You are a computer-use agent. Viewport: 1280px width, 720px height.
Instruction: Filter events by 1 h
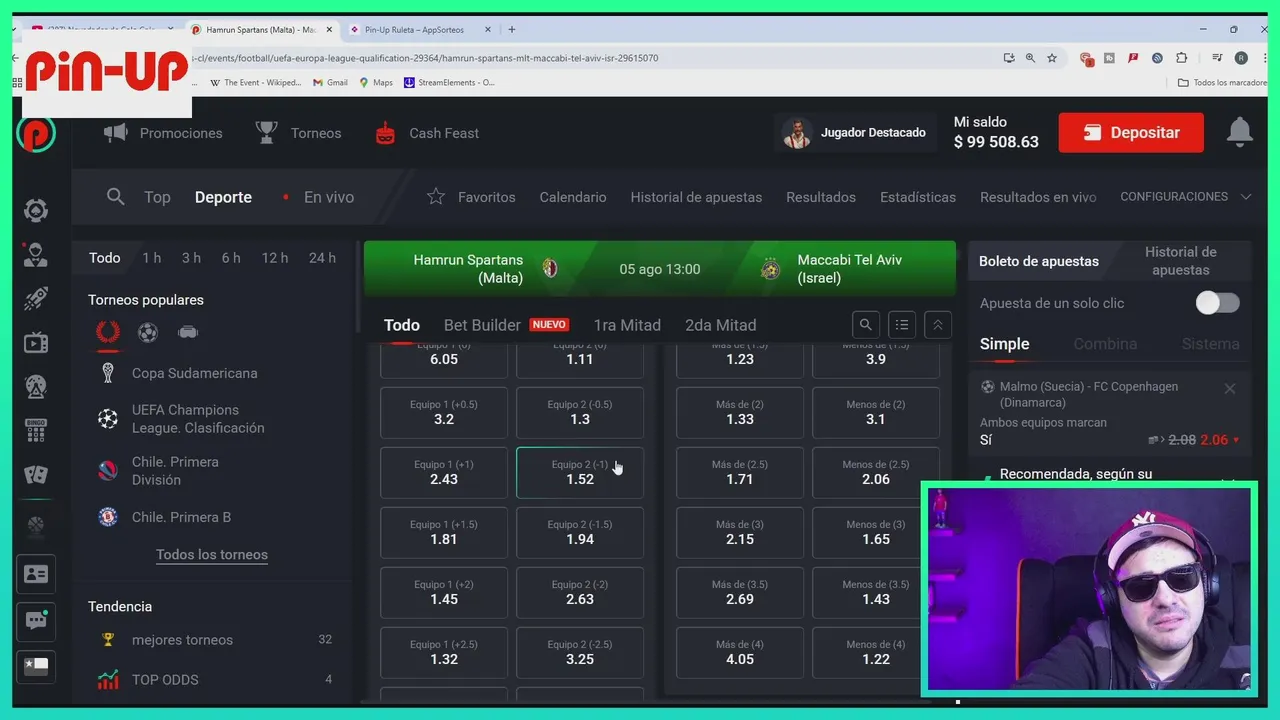pos(151,258)
